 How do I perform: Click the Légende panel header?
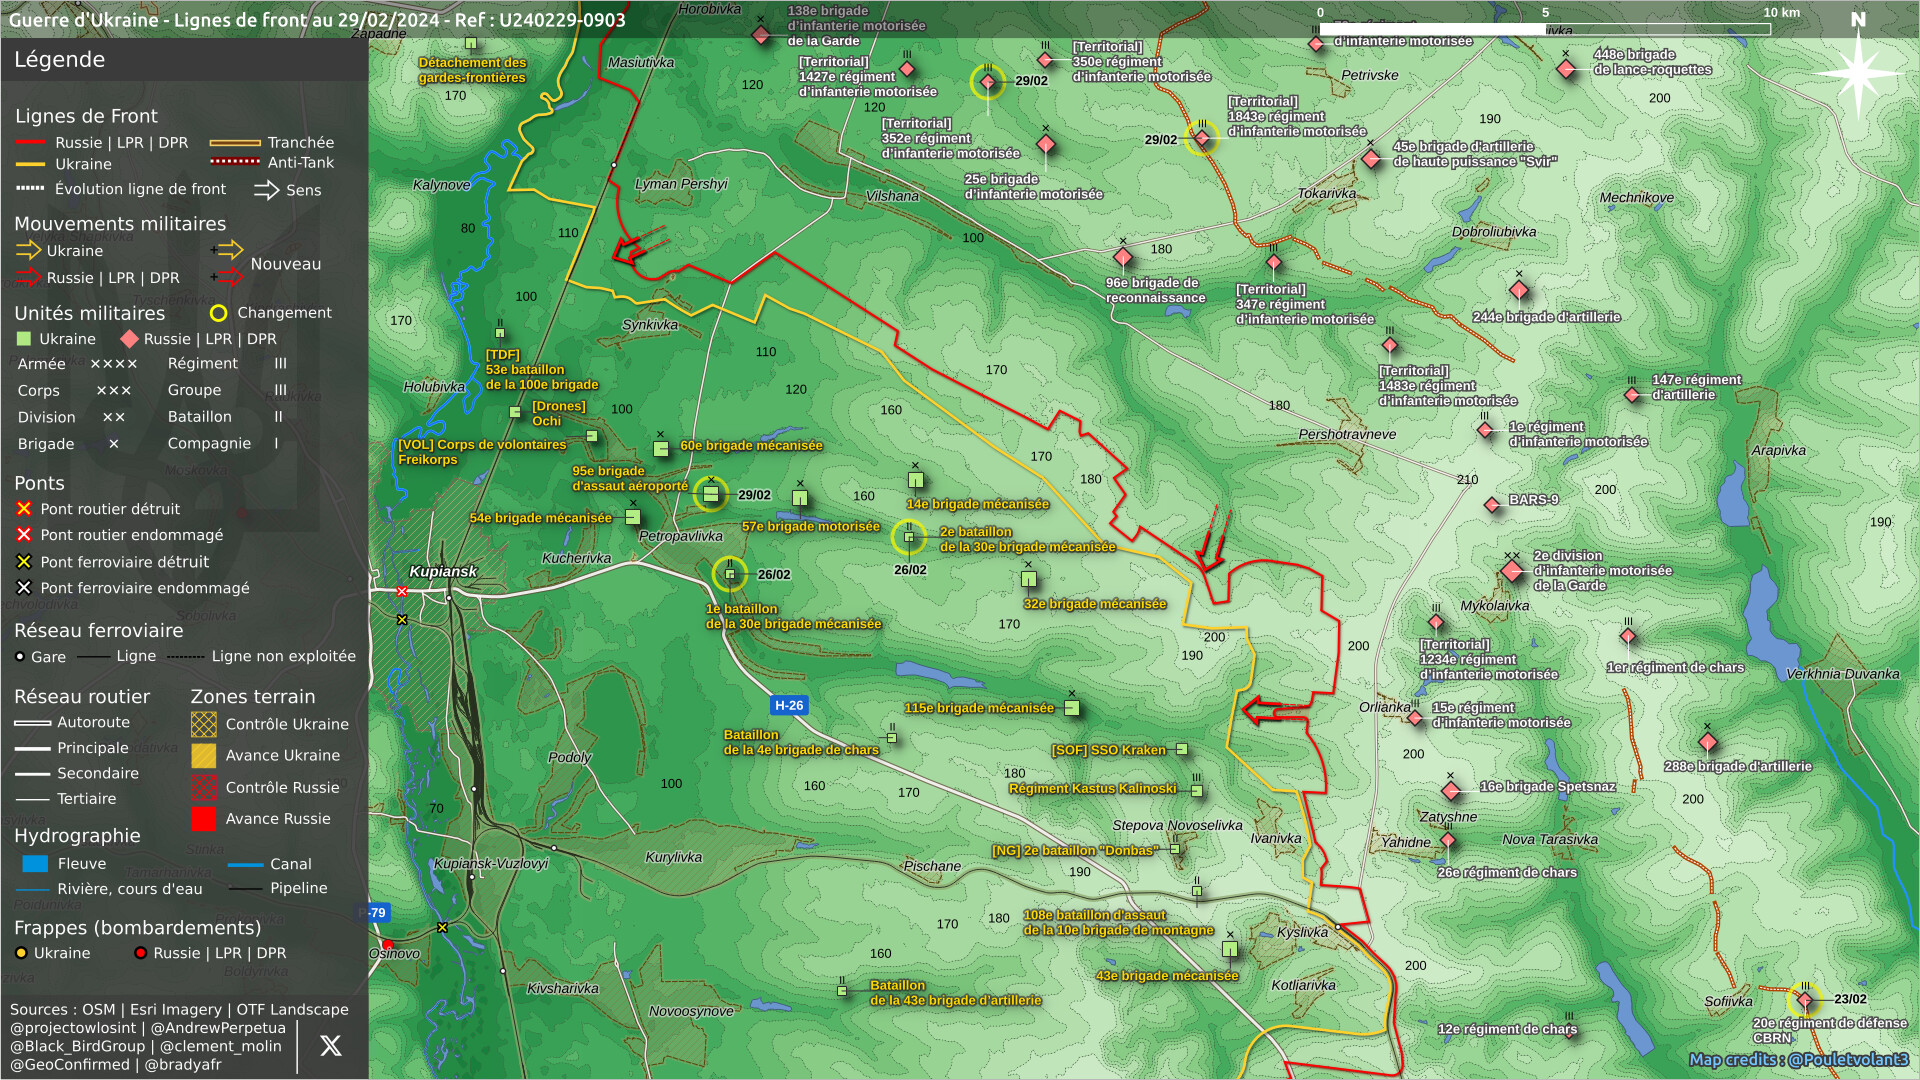pyautogui.click(x=60, y=60)
